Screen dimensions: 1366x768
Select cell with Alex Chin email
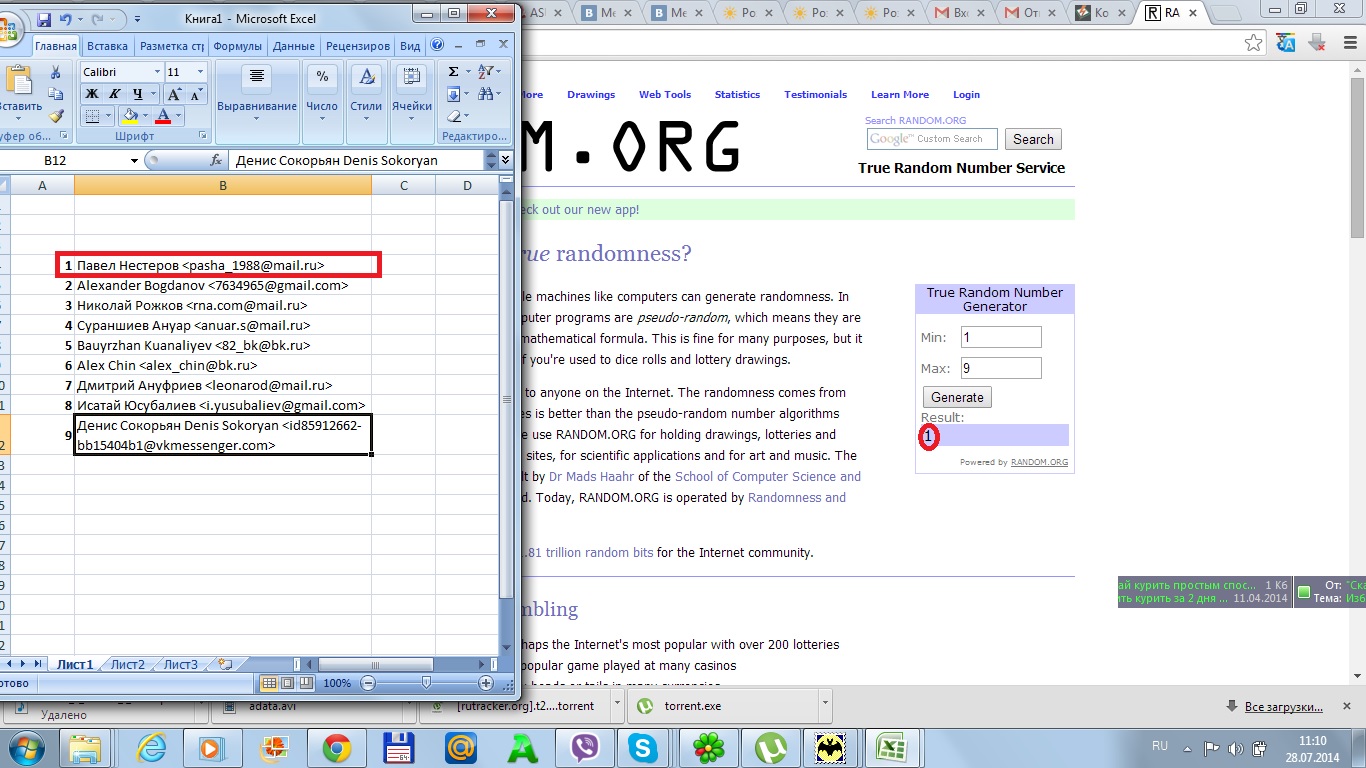(223, 365)
